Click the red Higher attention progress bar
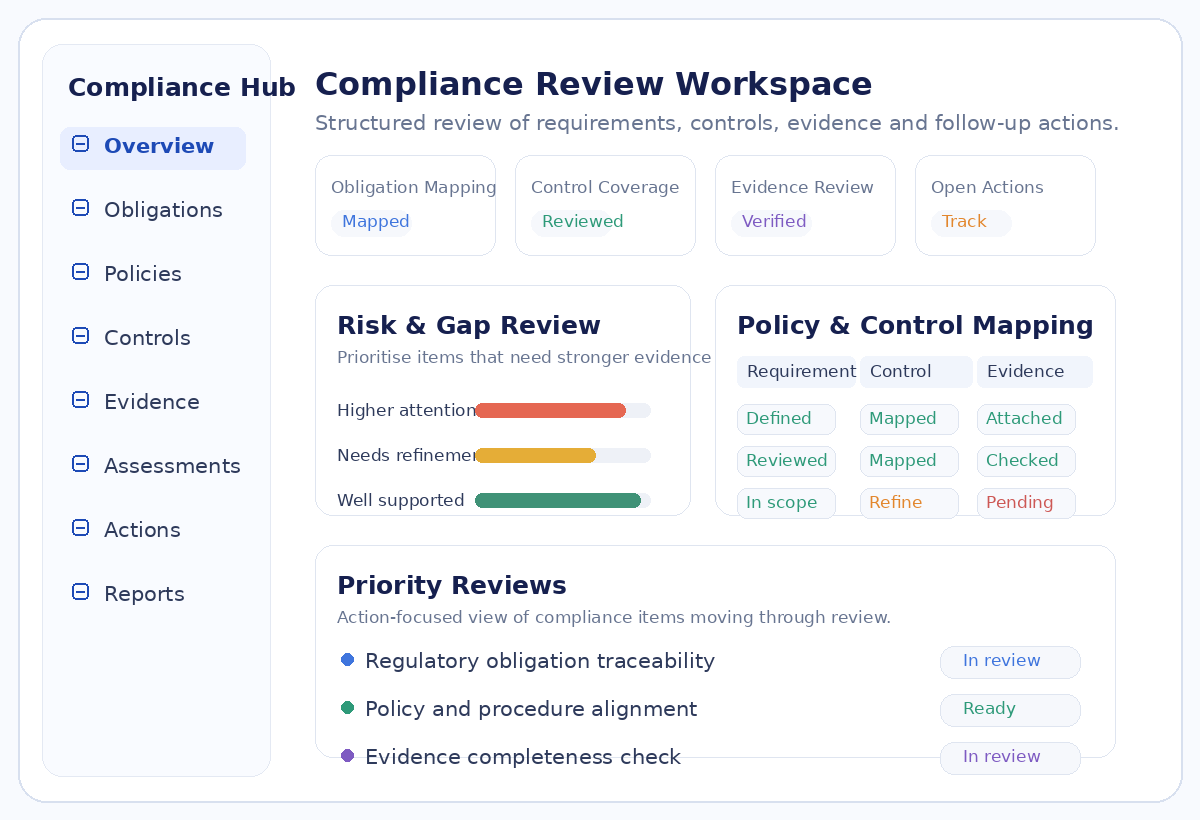 pyautogui.click(x=550, y=410)
